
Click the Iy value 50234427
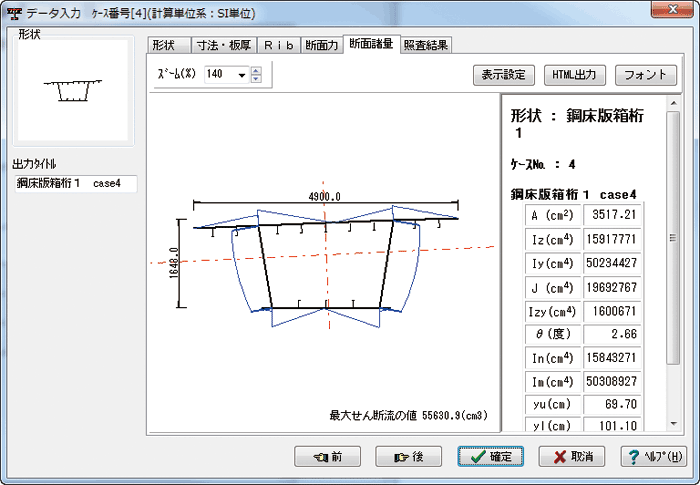point(612,263)
